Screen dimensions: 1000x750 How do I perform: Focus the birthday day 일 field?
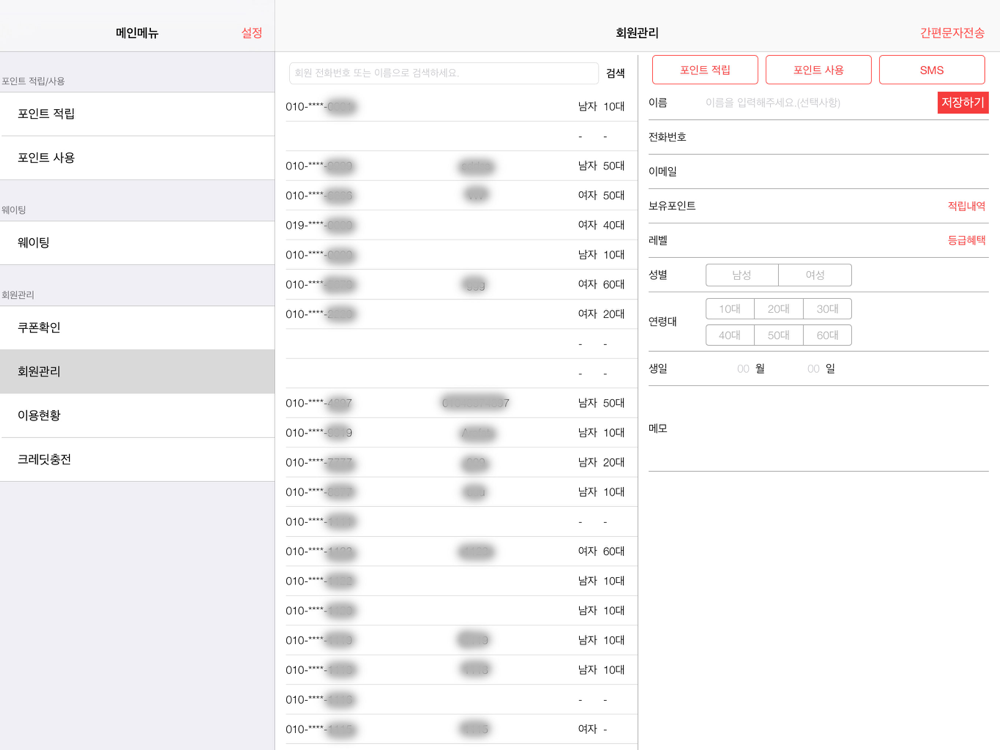pyautogui.click(x=813, y=369)
